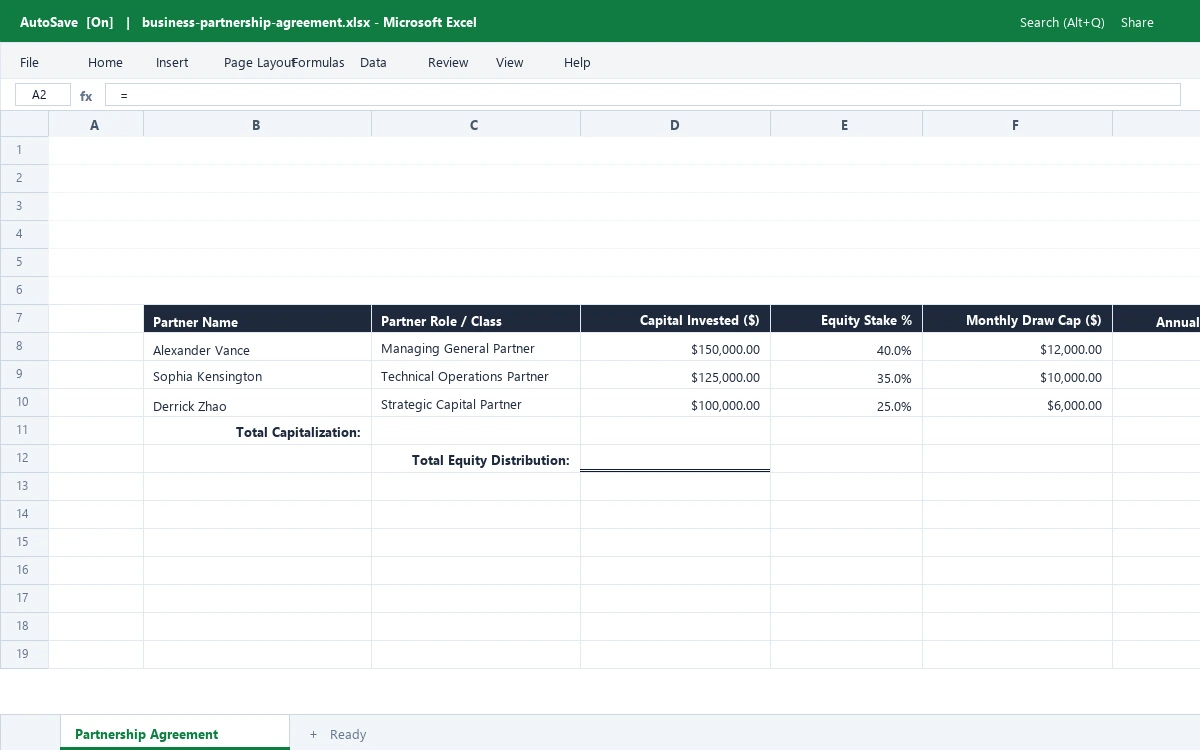Image resolution: width=1200 pixels, height=750 pixels.
Task: Click the $6,000.00 draw cap cell
Action: pyautogui.click(x=1017, y=403)
